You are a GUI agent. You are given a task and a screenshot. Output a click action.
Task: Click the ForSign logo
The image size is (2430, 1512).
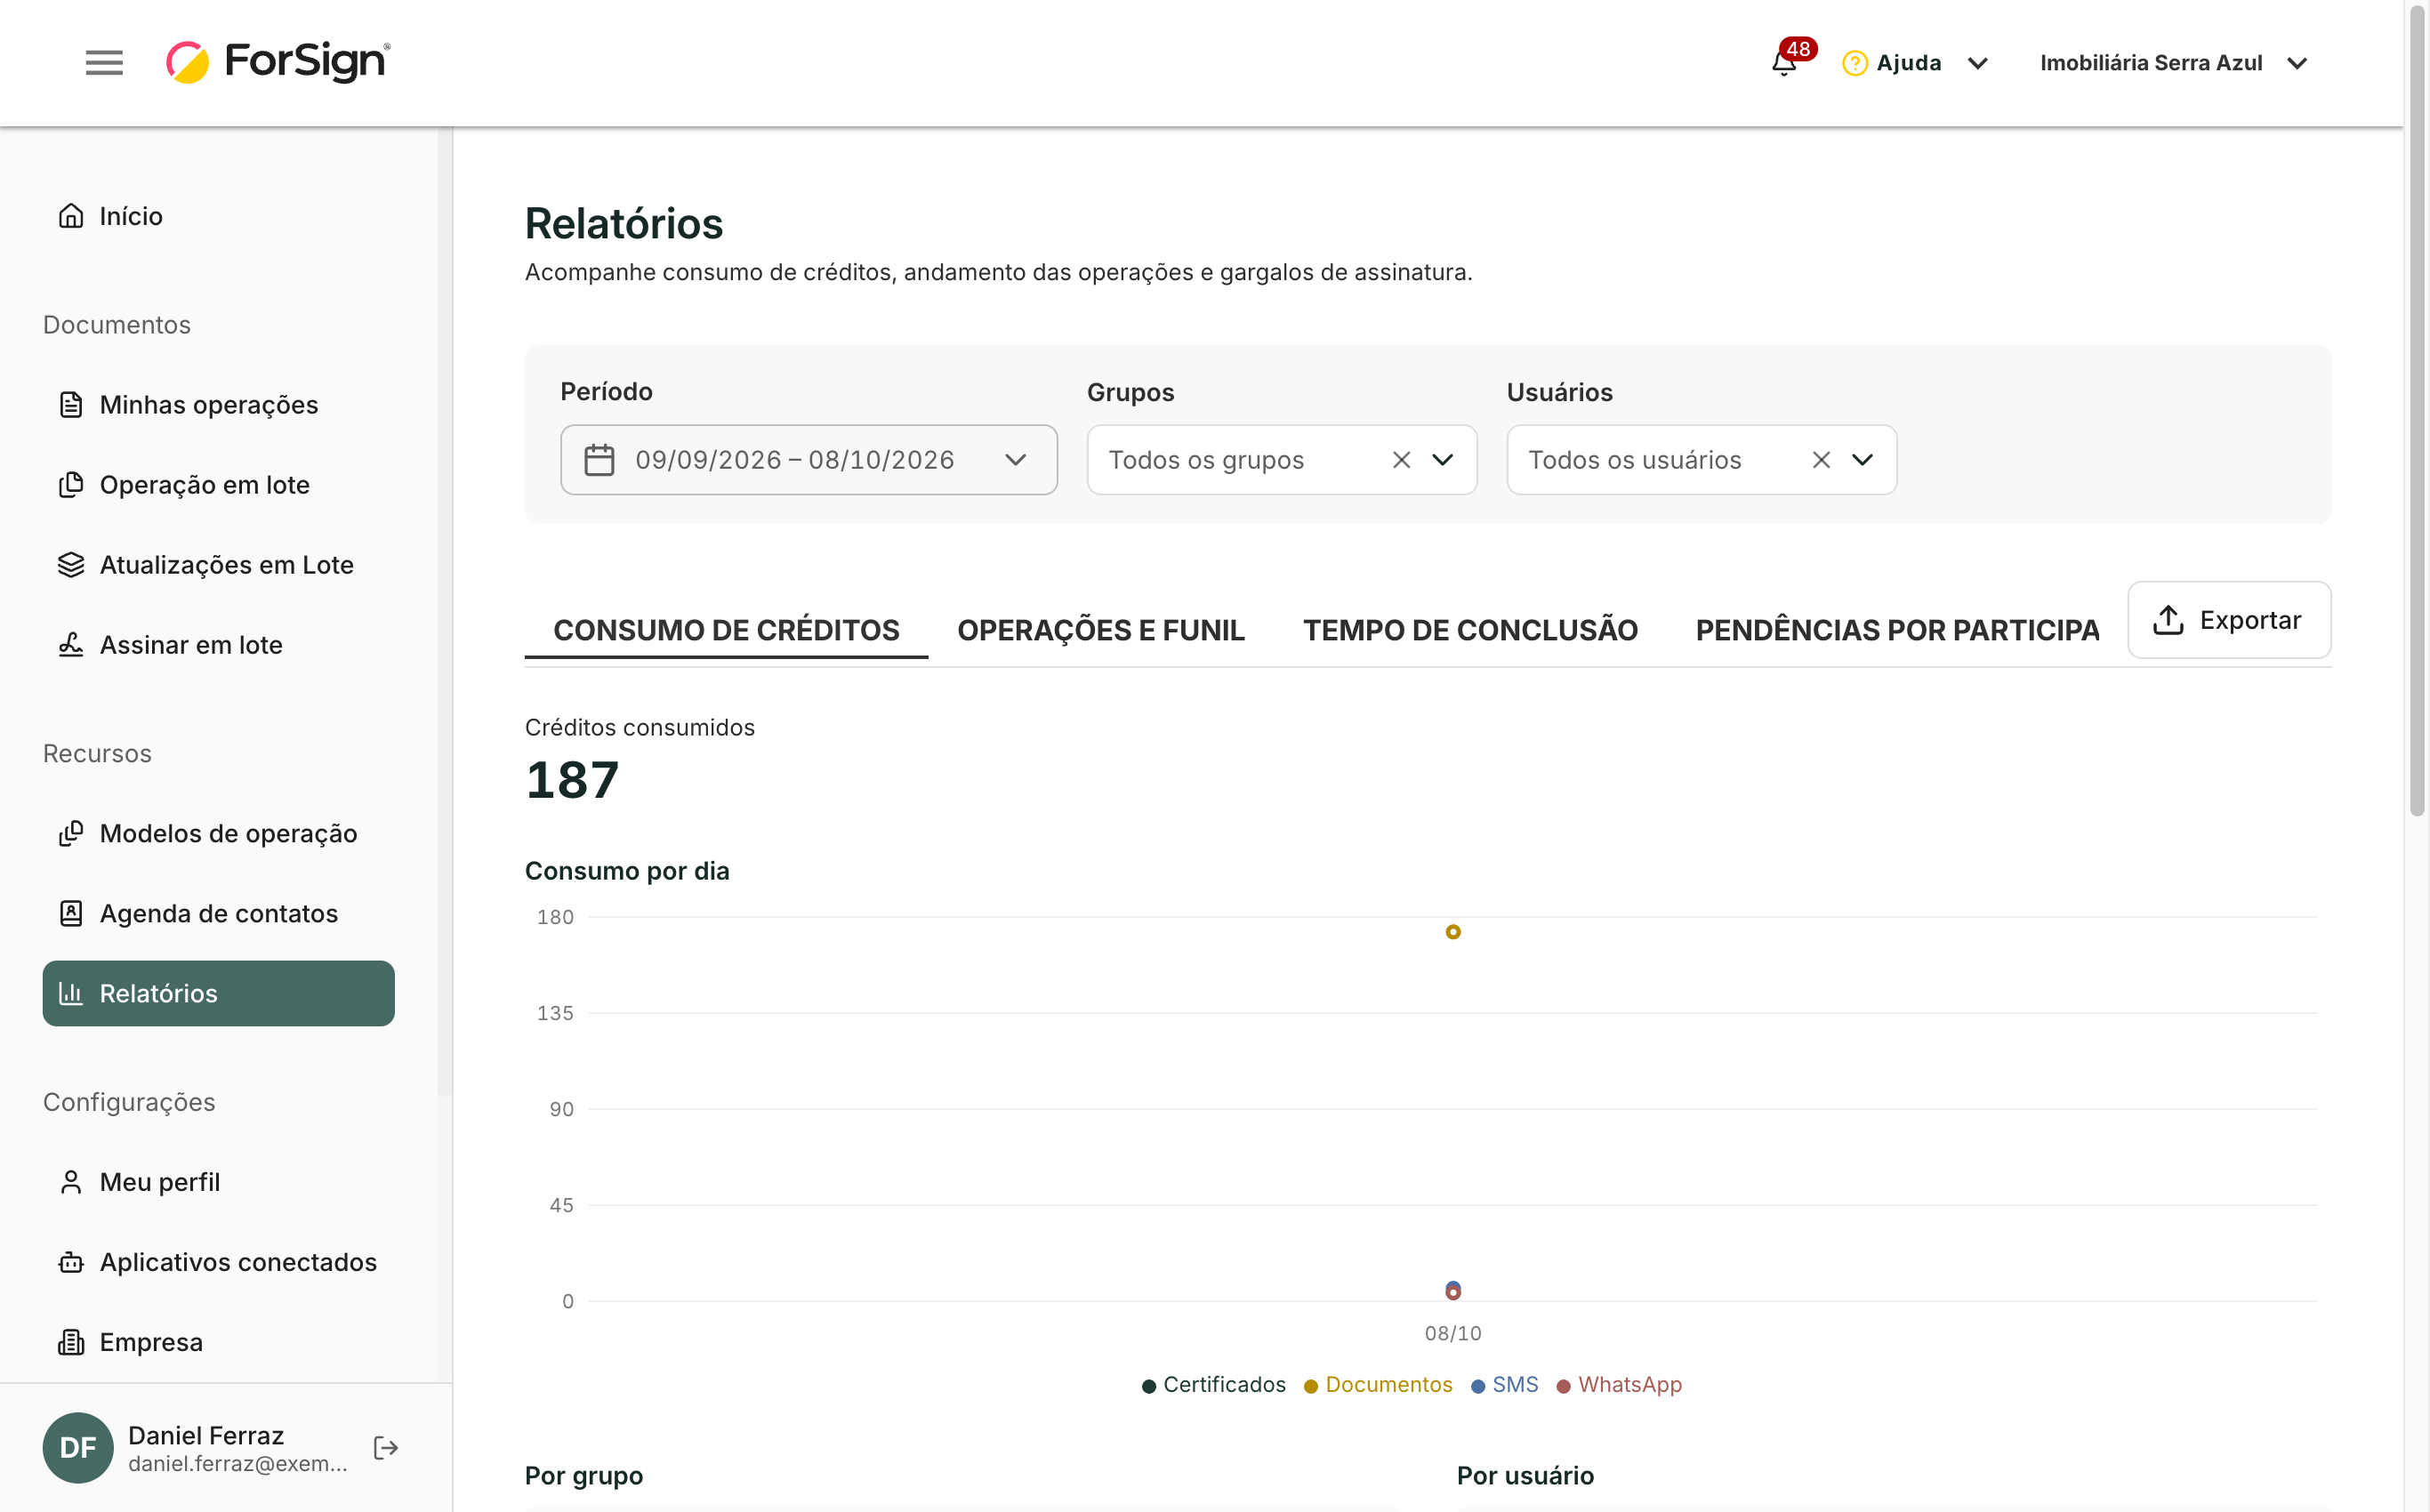(278, 62)
